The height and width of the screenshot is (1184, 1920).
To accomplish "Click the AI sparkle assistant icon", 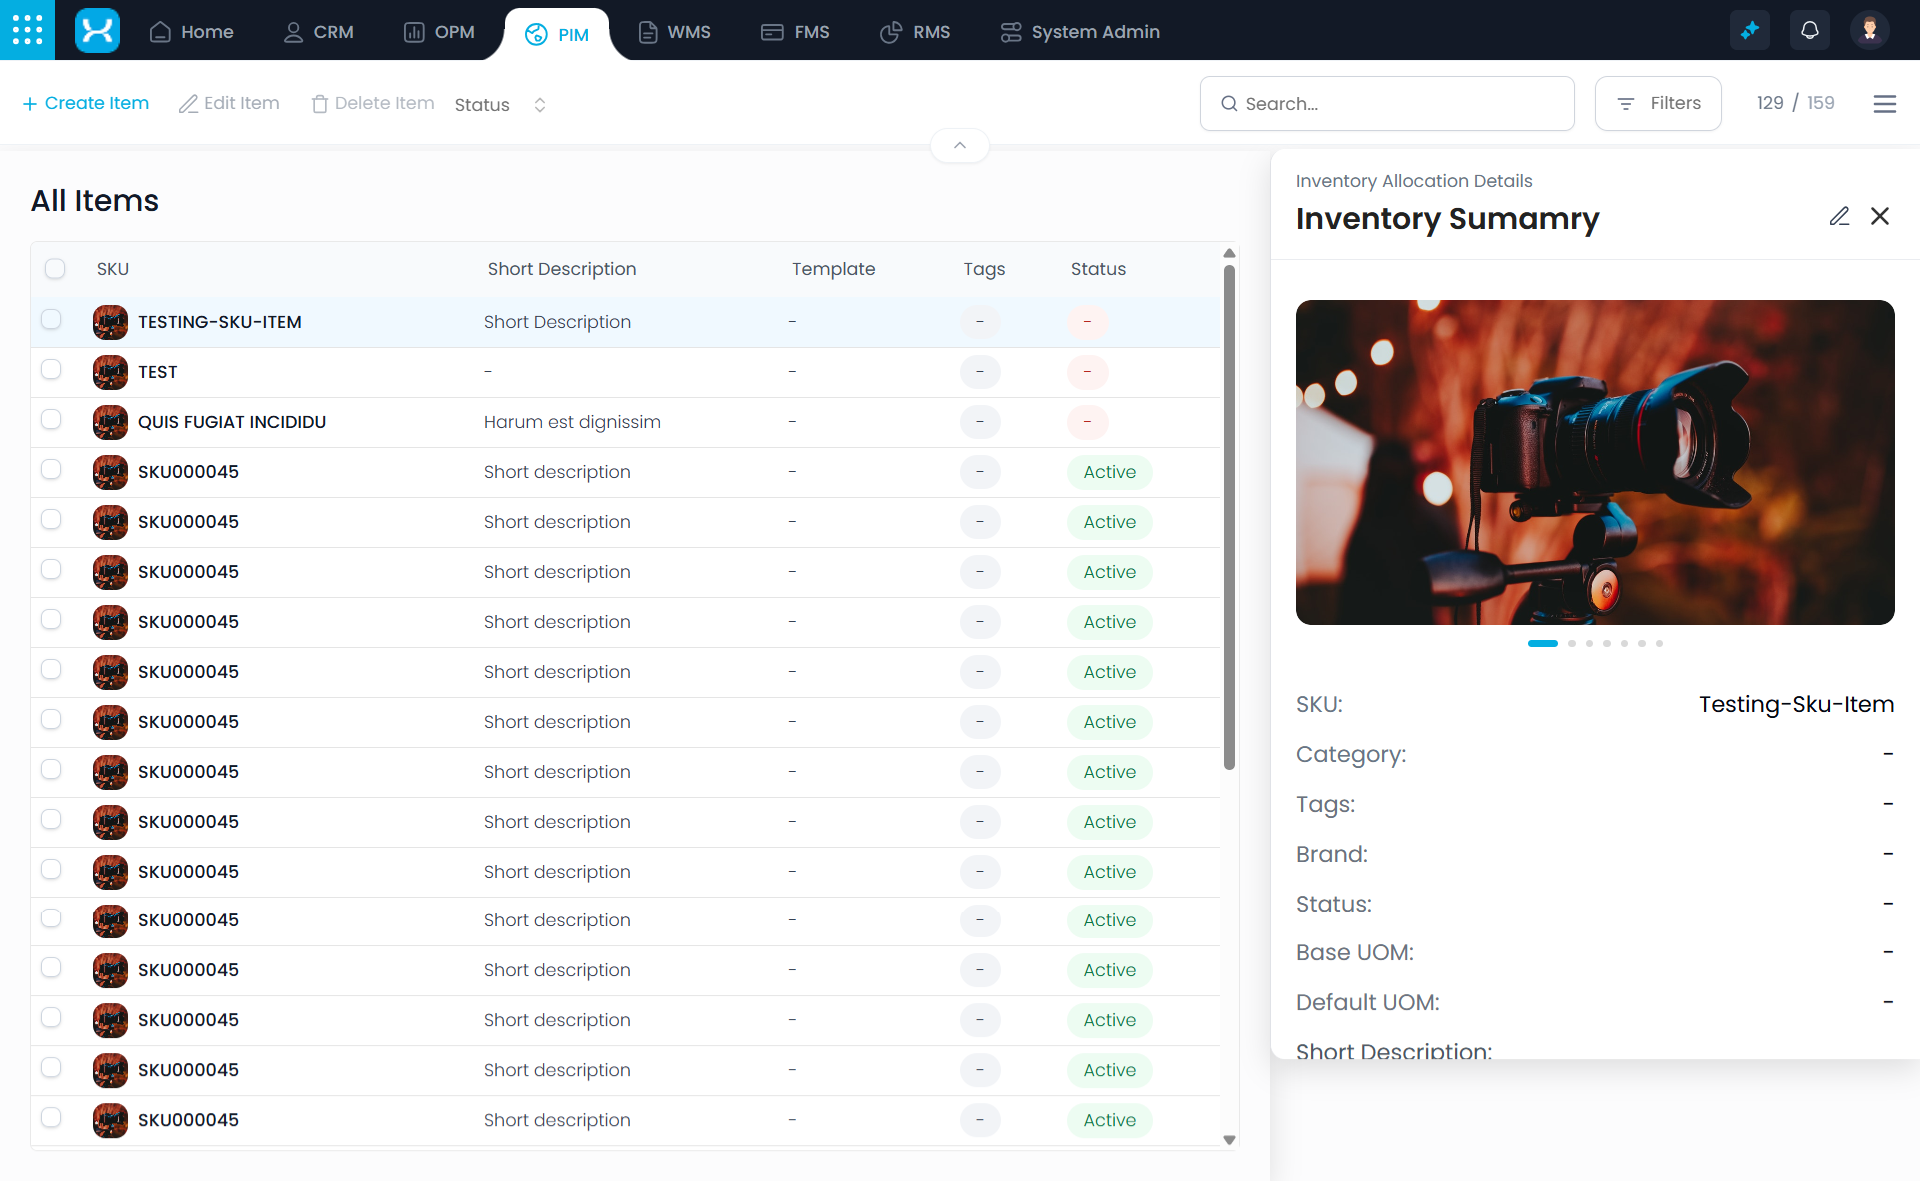I will pos(1749,30).
